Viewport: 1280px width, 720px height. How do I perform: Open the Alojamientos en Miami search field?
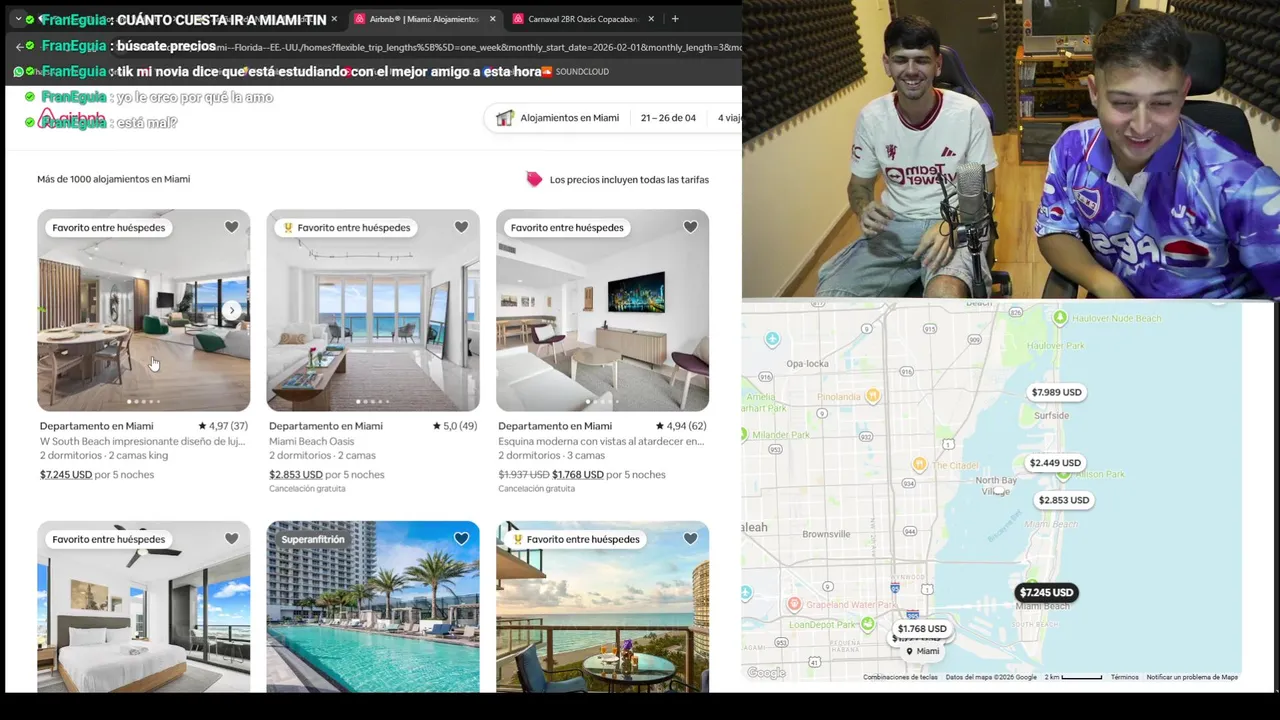569,118
